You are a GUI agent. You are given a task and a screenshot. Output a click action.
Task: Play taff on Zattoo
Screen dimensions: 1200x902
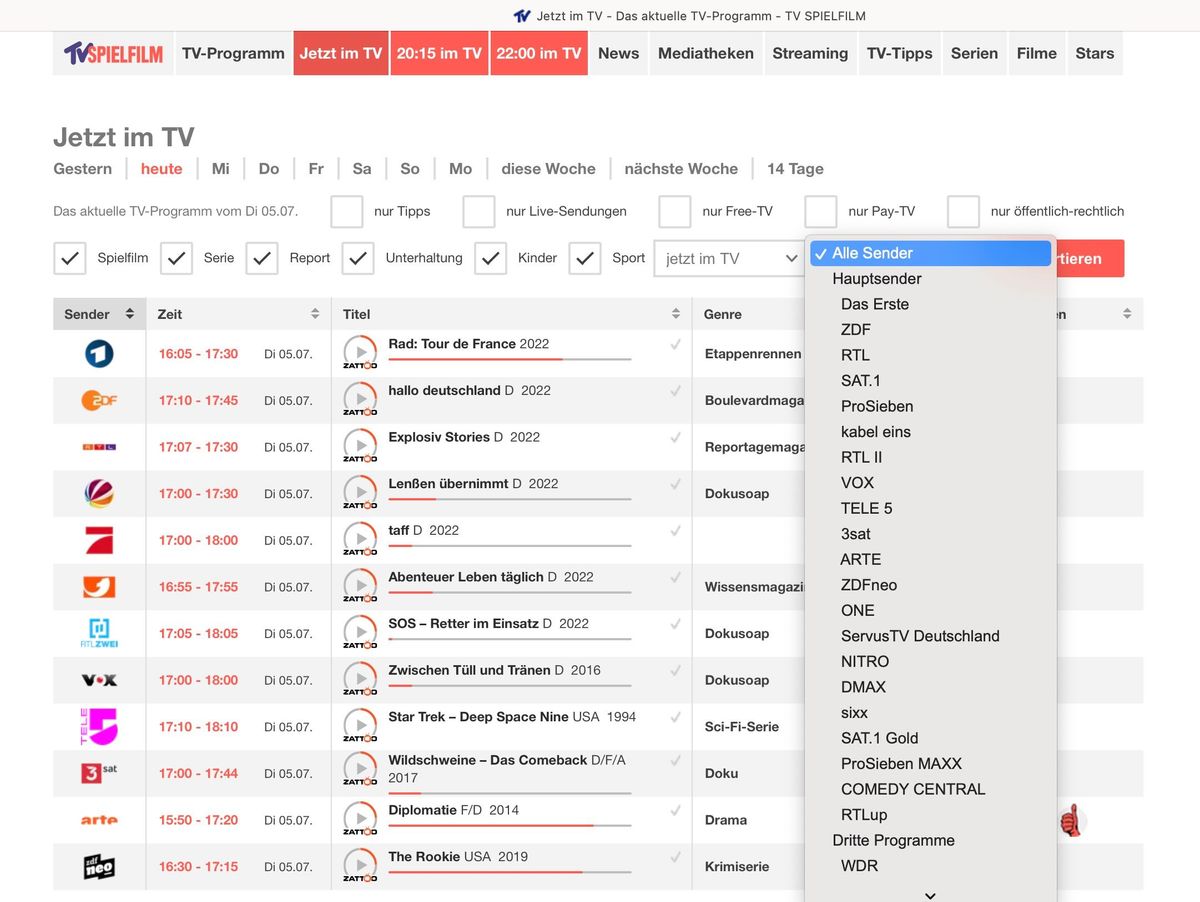[360, 540]
